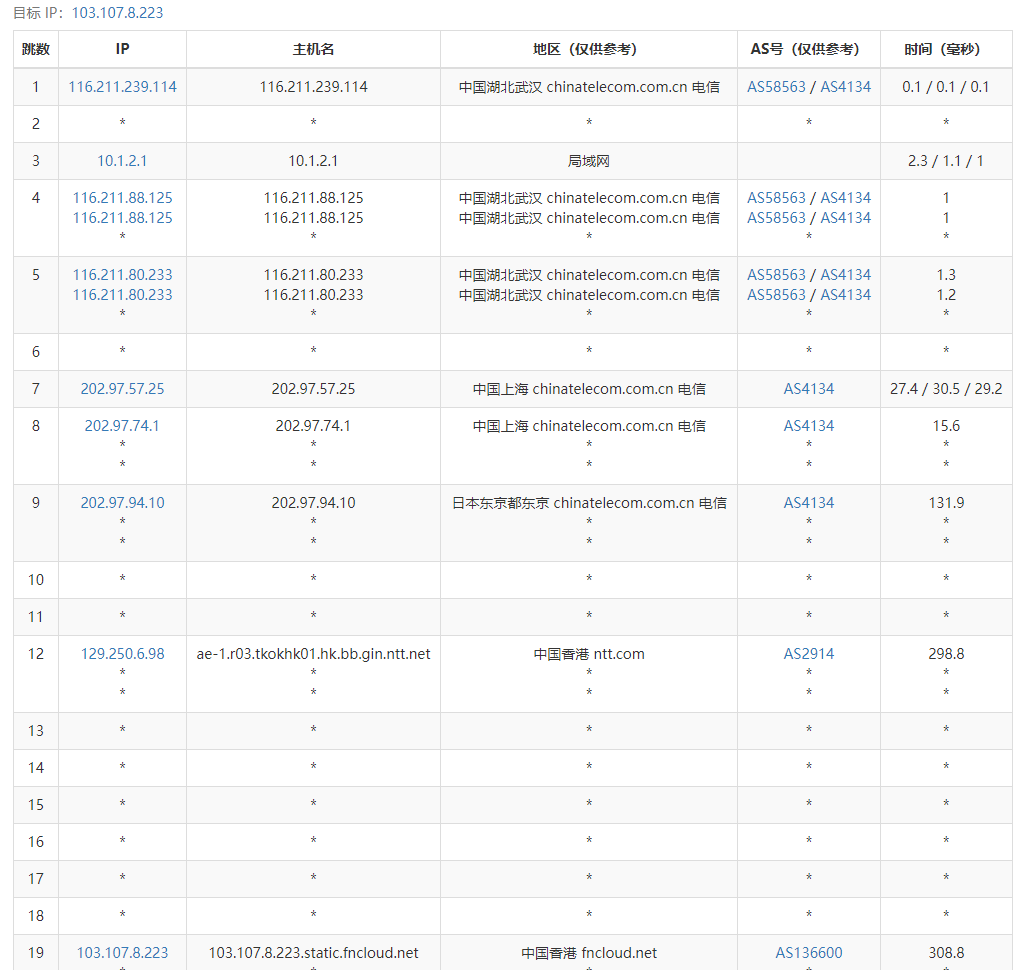Click the time value 1.3 in hop 5
This screenshot has width=1020, height=970.
946,275
